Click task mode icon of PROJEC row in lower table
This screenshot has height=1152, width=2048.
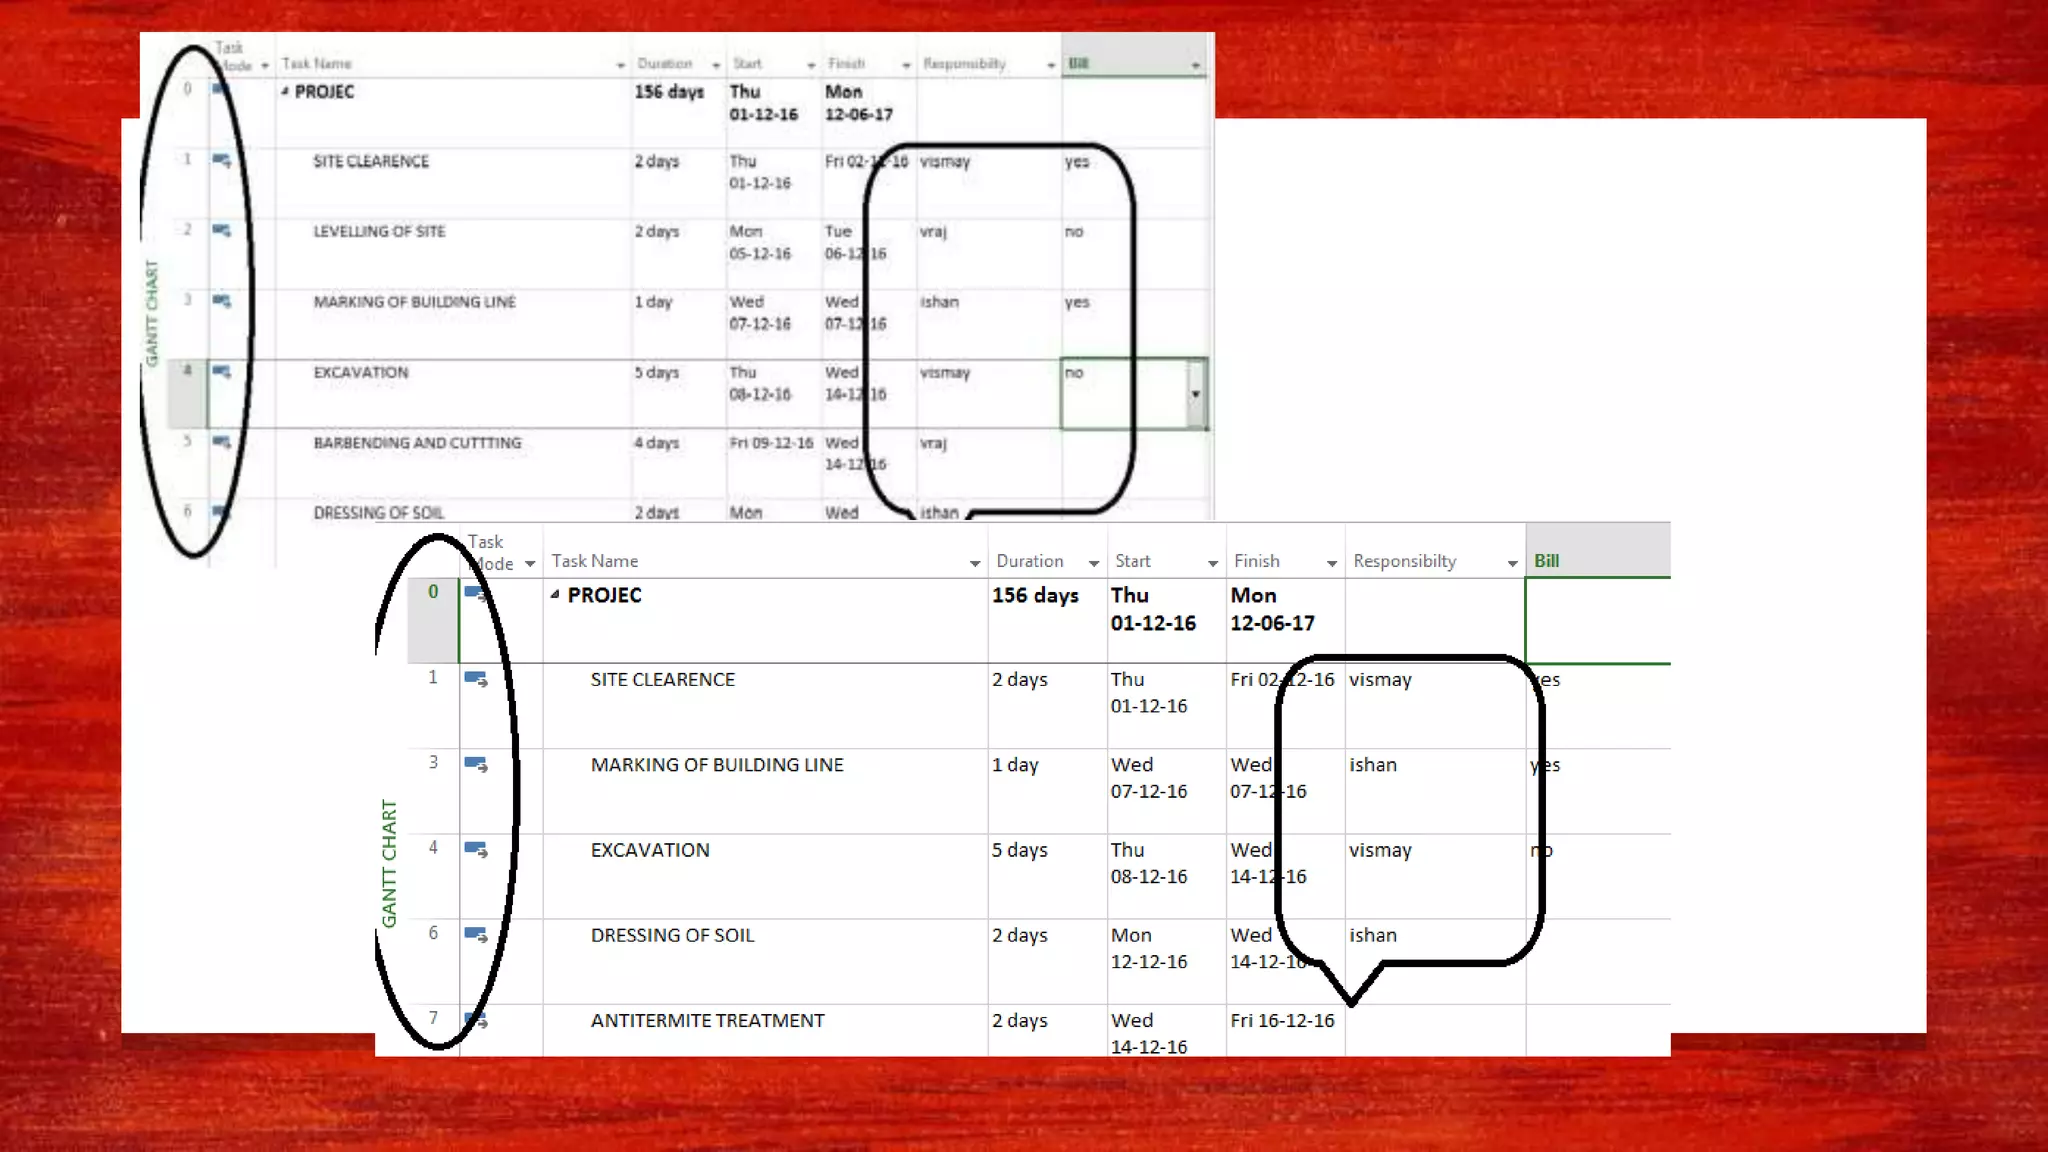coord(476,594)
